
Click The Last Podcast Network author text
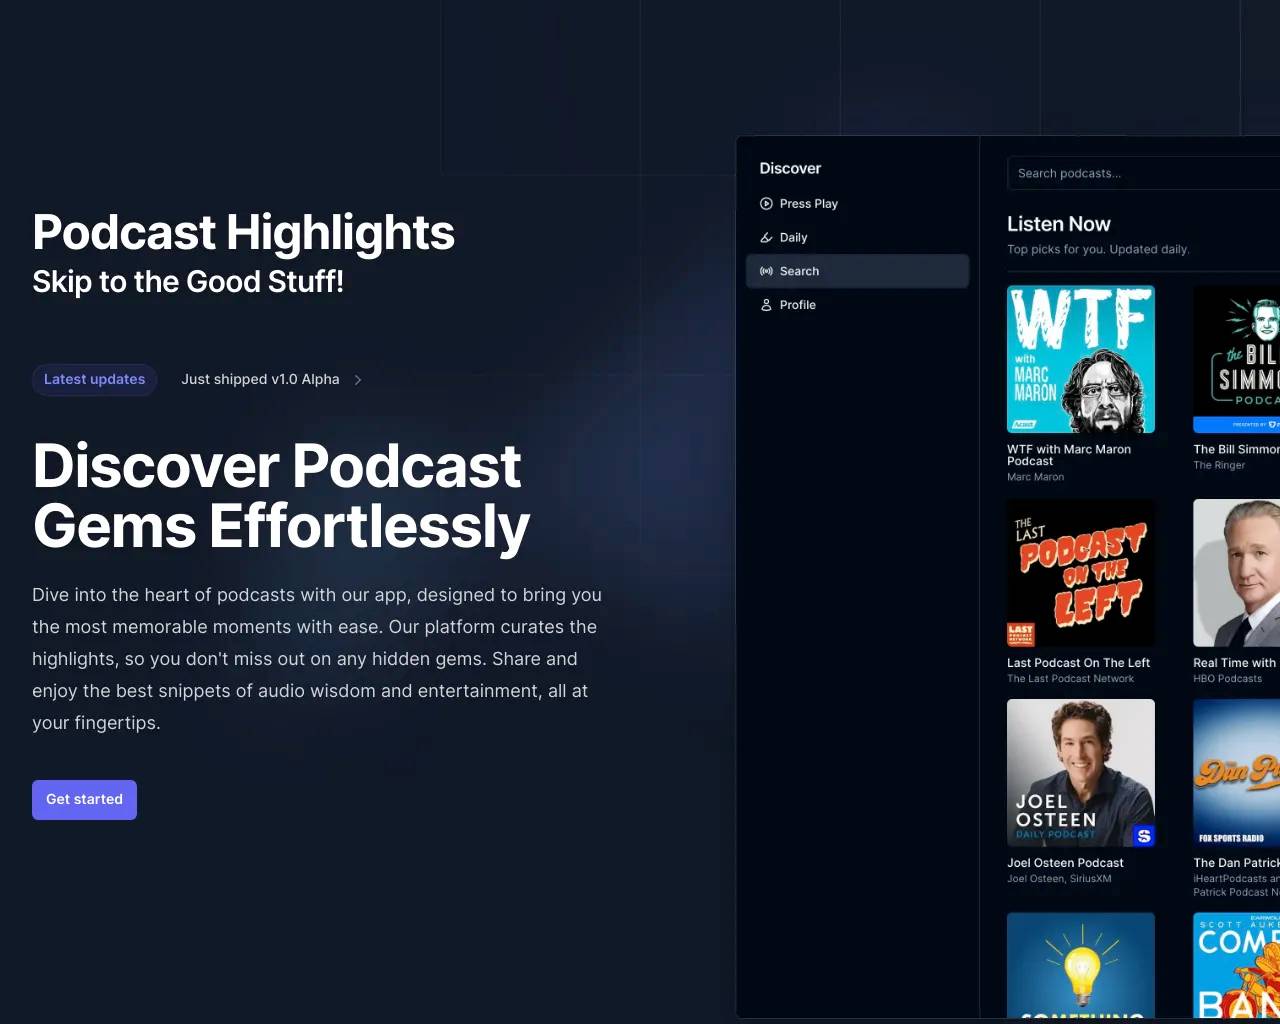click(x=1070, y=679)
